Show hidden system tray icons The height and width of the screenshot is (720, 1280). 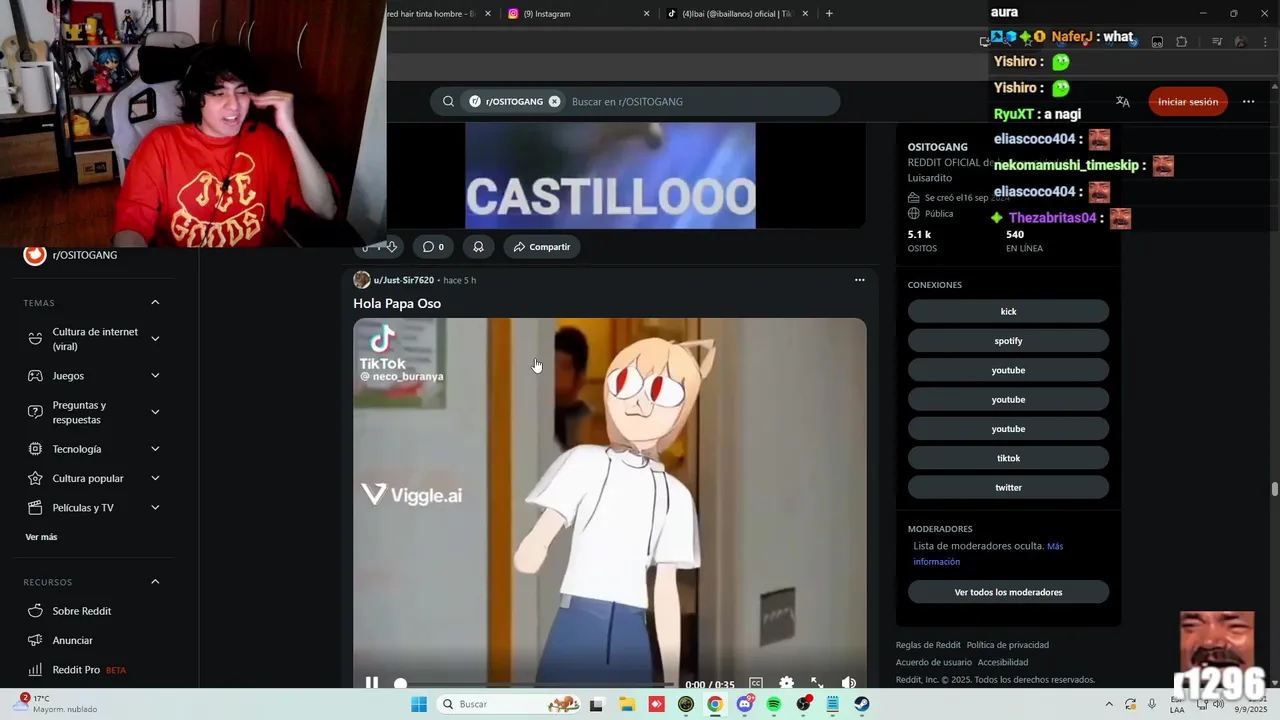1108,704
